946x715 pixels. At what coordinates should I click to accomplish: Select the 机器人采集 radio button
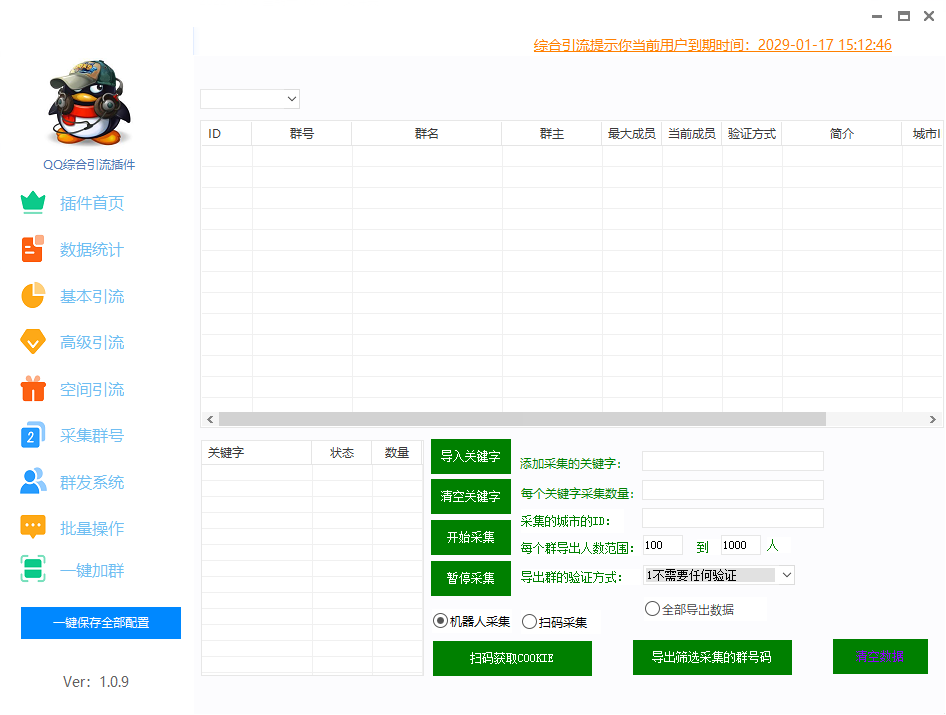pyautogui.click(x=440, y=621)
